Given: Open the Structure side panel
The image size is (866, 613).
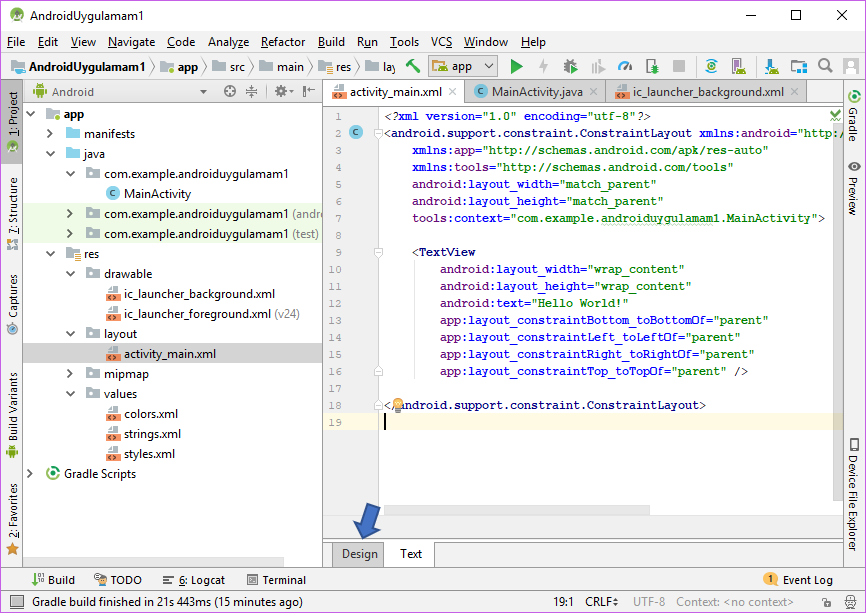Looking at the screenshot, I should tap(12, 213).
